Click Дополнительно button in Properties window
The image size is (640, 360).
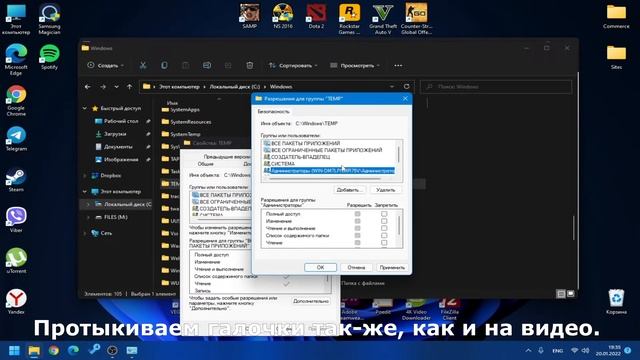[311, 301]
